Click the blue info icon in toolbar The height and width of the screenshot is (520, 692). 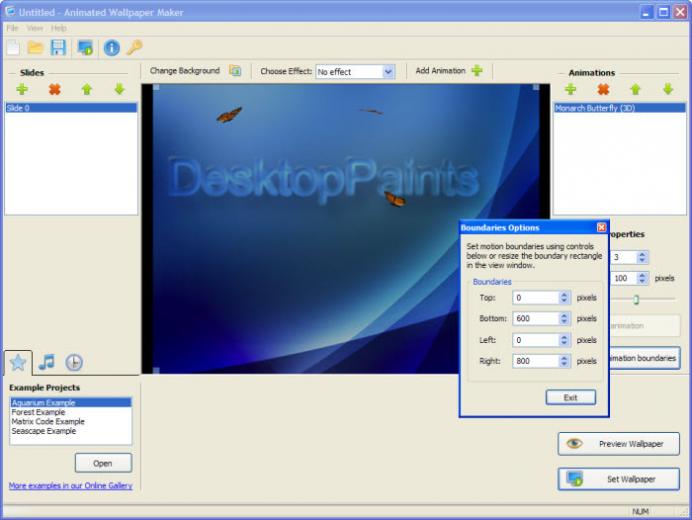click(111, 47)
